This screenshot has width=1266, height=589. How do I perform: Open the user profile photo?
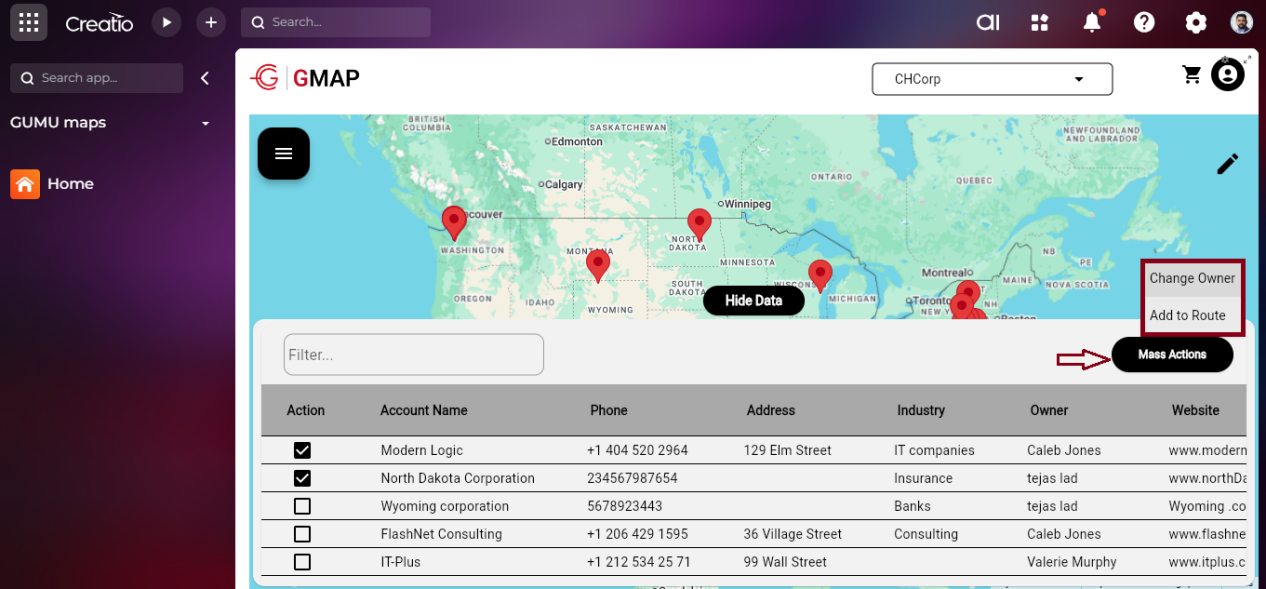[x=1241, y=22]
